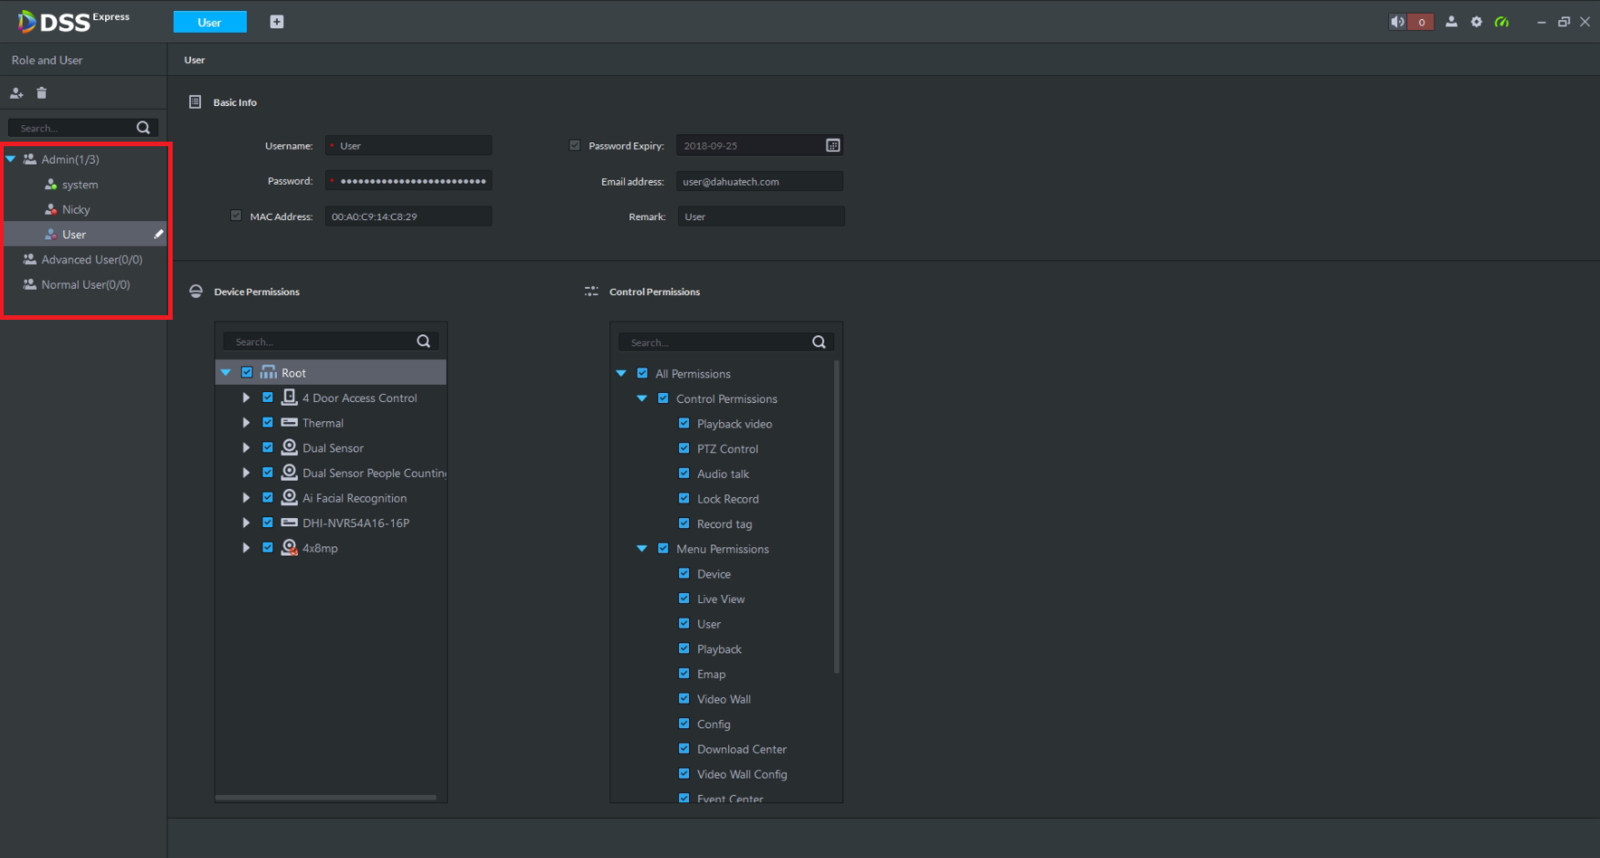Screen dimensions: 1600x858
Task: Click the alarm speaker icon in title bar
Action: [x=1397, y=22]
